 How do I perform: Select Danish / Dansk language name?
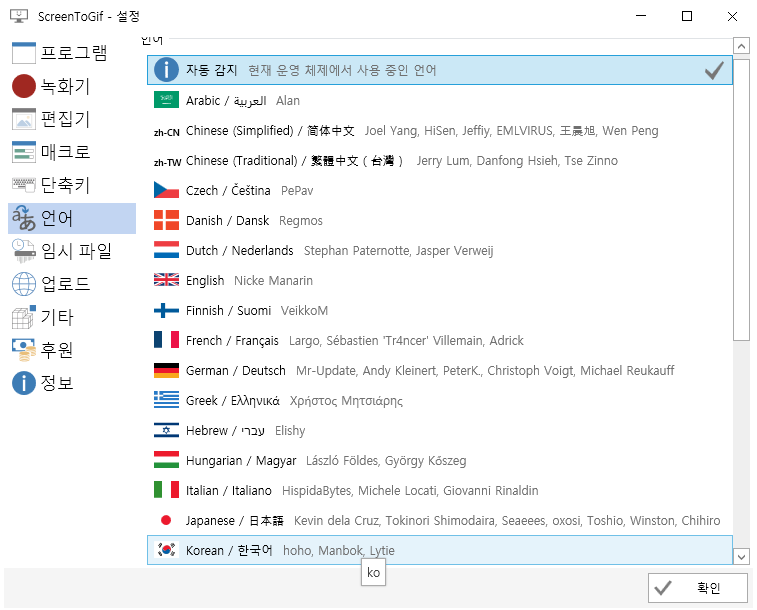pyautogui.click(x=227, y=221)
